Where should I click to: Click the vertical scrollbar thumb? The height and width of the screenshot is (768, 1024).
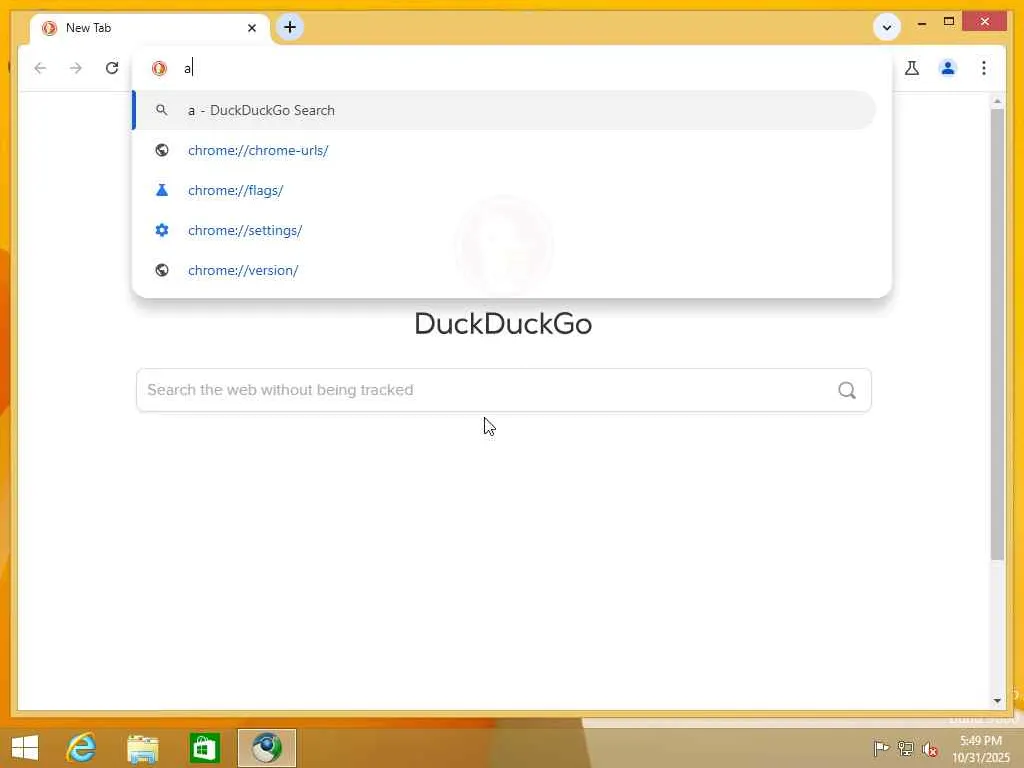997,334
